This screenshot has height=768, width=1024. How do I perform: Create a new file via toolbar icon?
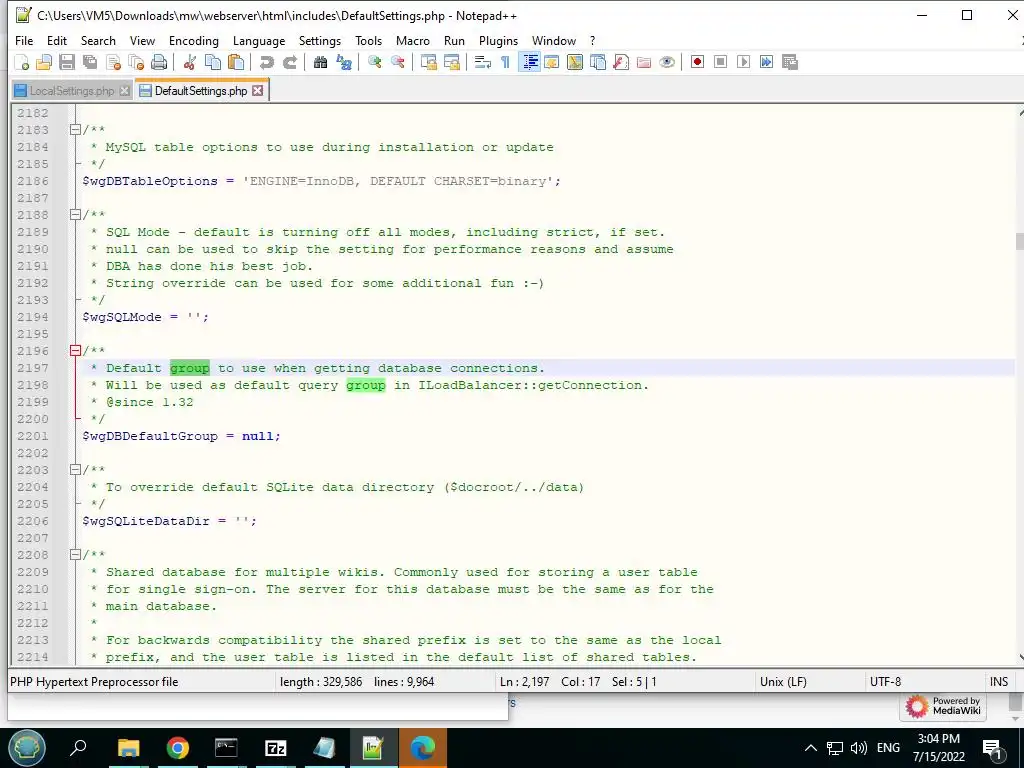coord(22,62)
